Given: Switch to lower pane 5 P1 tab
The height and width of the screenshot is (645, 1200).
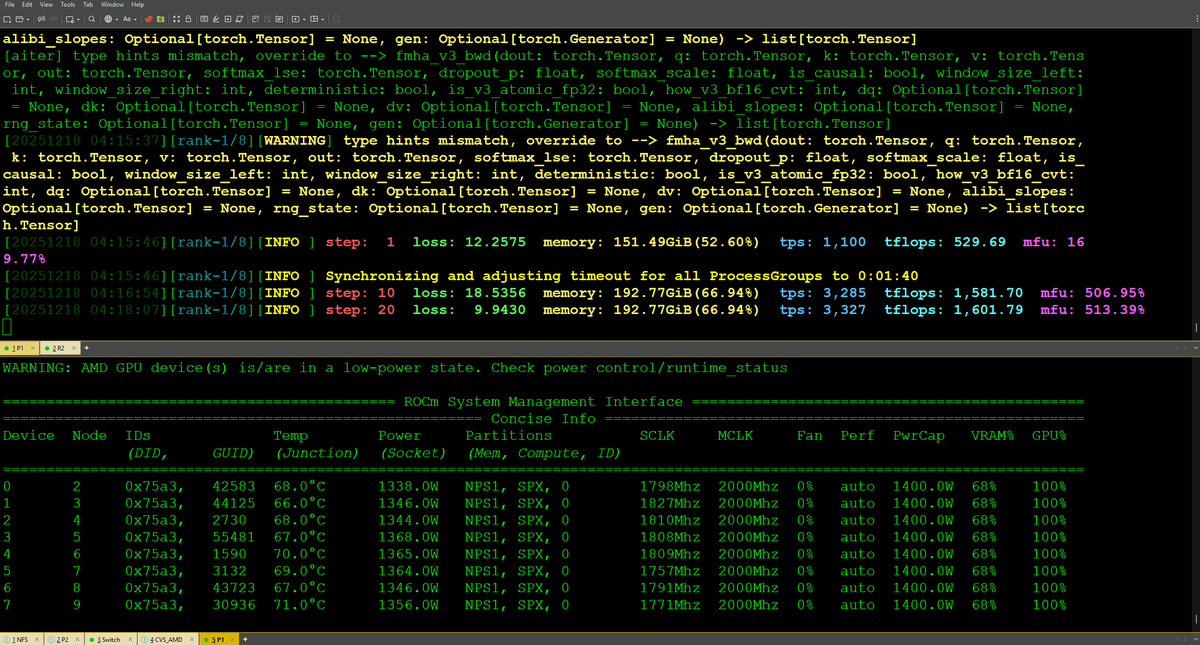Looking at the screenshot, I should (219, 639).
